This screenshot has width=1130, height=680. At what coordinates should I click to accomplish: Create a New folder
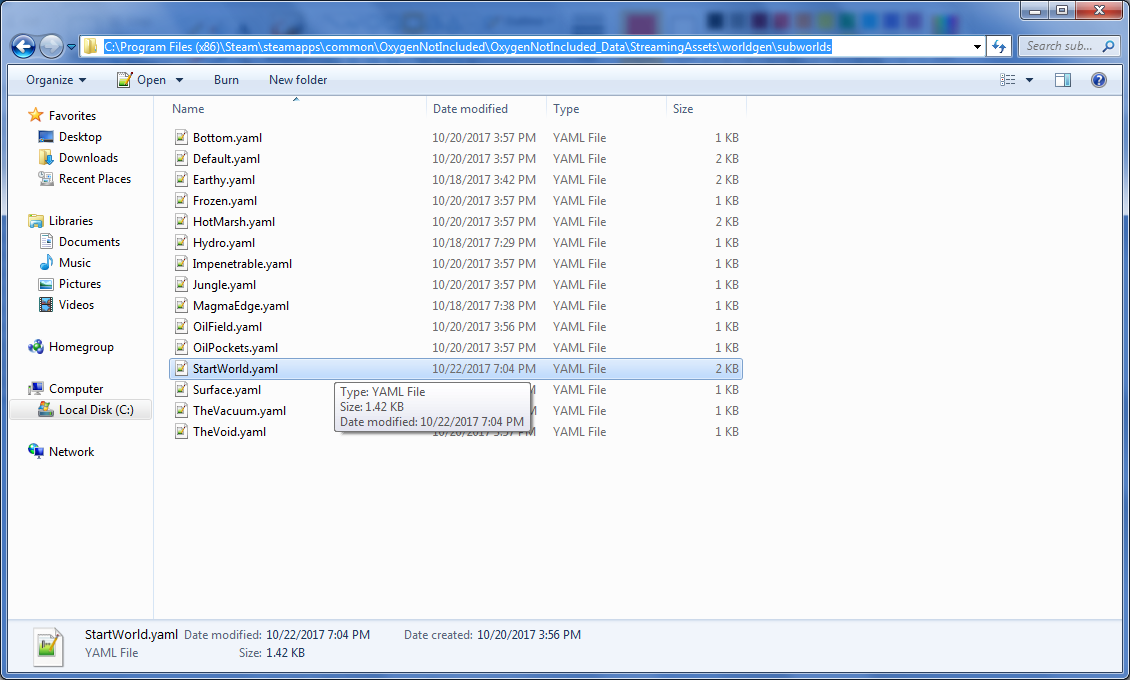point(298,80)
